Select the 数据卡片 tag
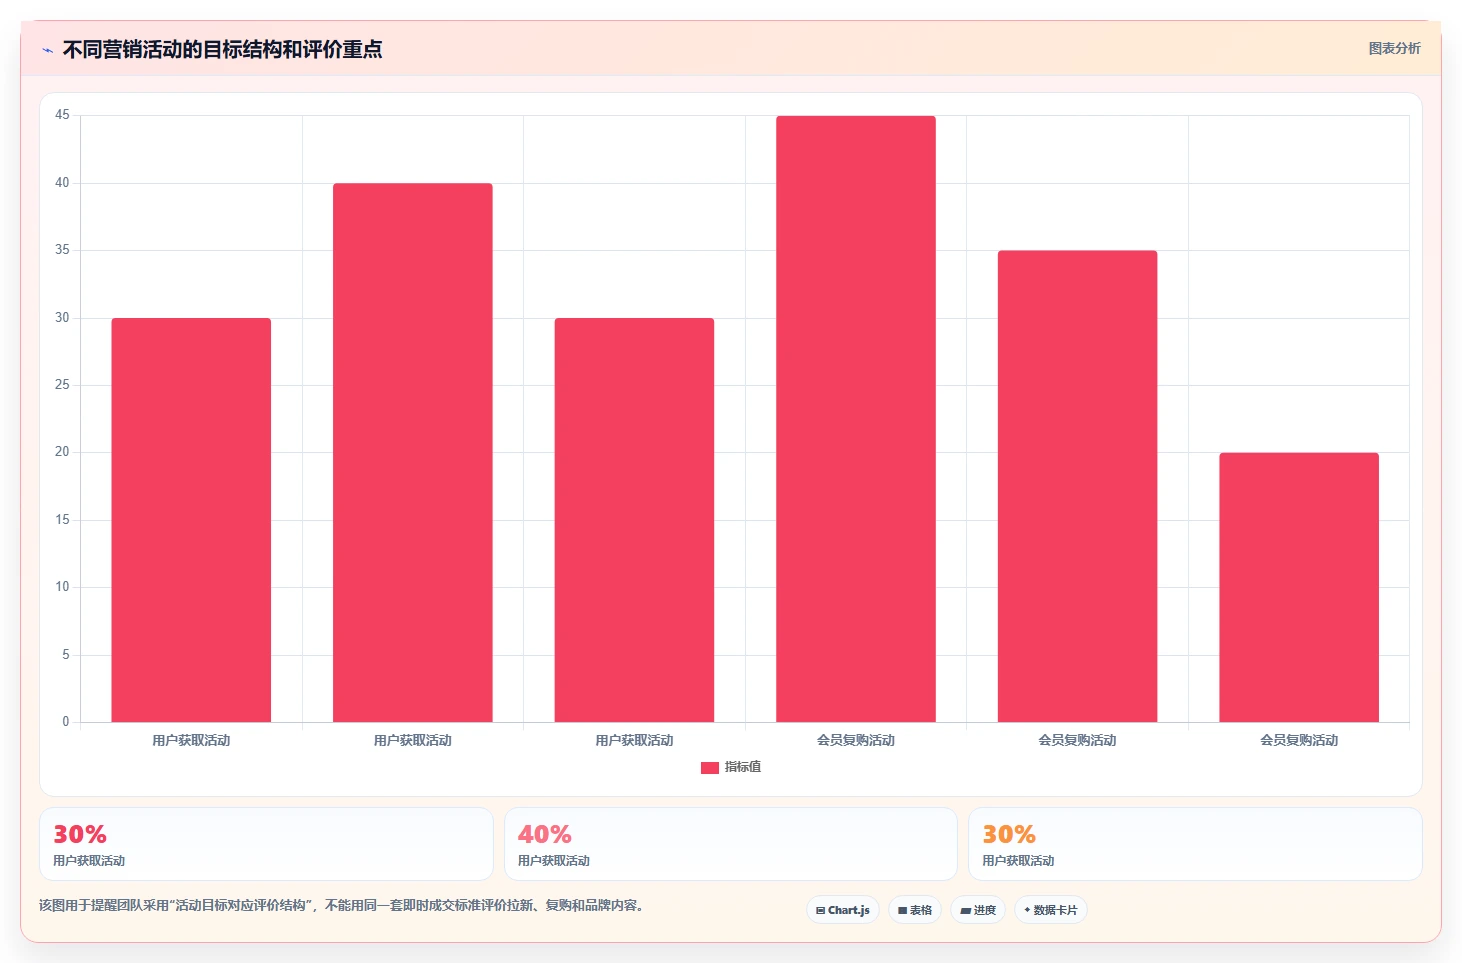The image size is (1462, 963). click(1051, 910)
